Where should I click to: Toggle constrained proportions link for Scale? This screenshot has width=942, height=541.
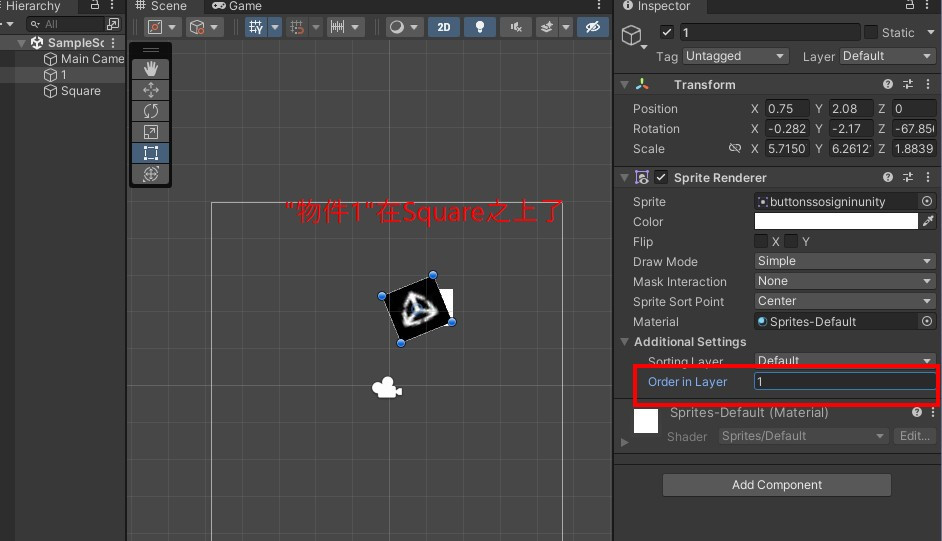(x=734, y=148)
